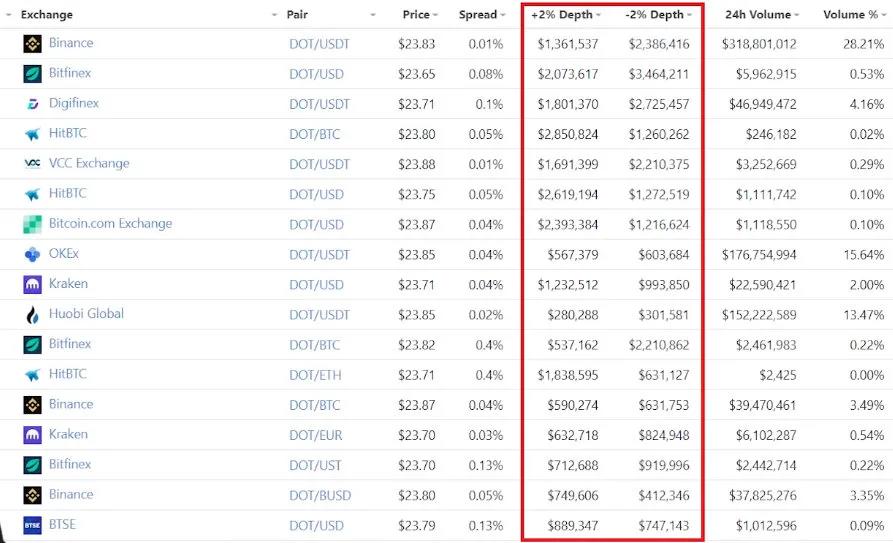Click the BTSE logo icon
Image resolution: width=893 pixels, height=543 pixels.
[x=32, y=525]
